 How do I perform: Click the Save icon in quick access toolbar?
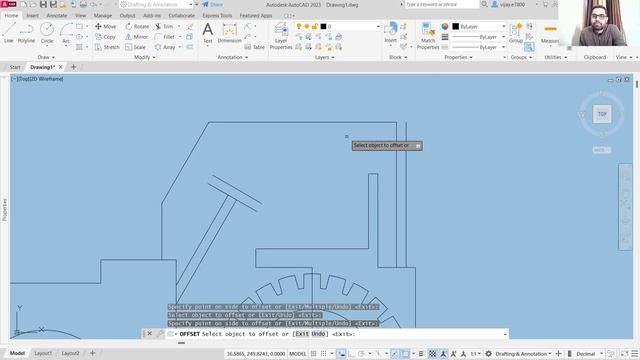pyautogui.click(x=43, y=4)
